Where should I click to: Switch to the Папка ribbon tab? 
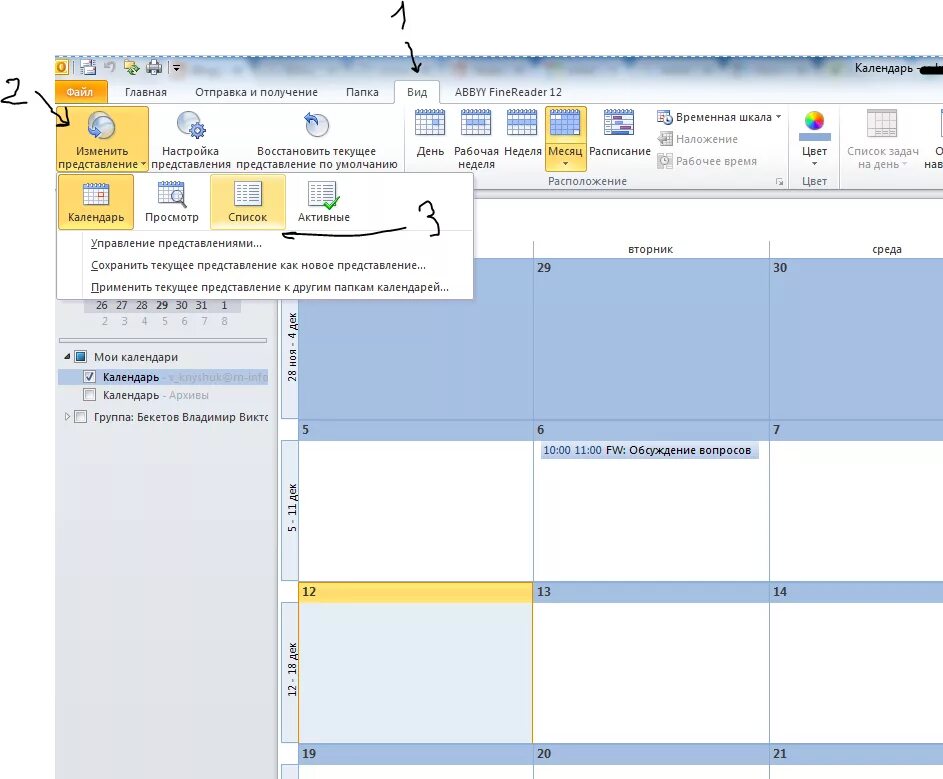click(x=362, y=92)
